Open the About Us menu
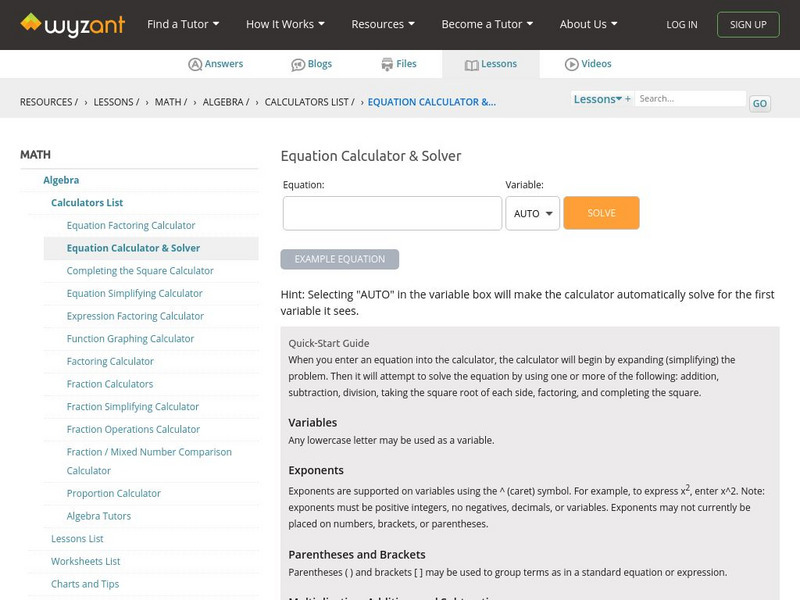The image size is (800, 600). point(588,24)
